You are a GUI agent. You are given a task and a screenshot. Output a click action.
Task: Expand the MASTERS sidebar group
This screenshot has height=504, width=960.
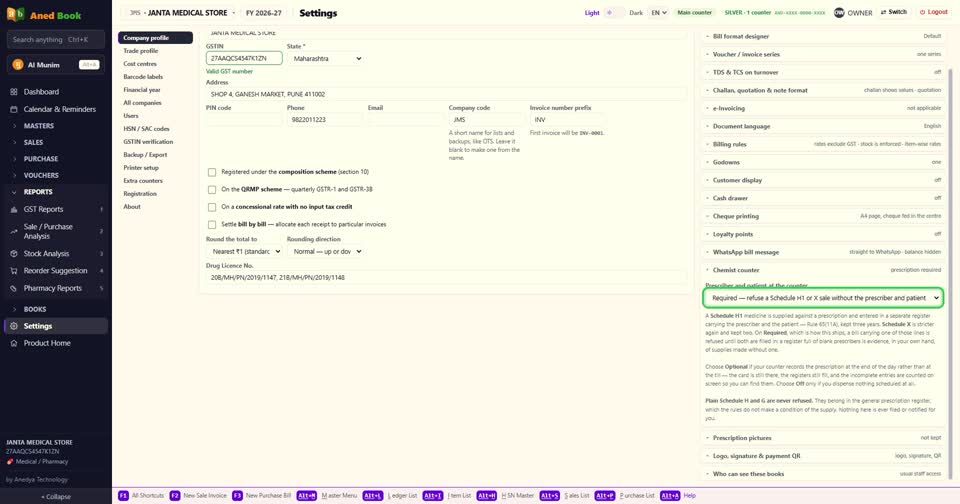click(x=55, y=126)
